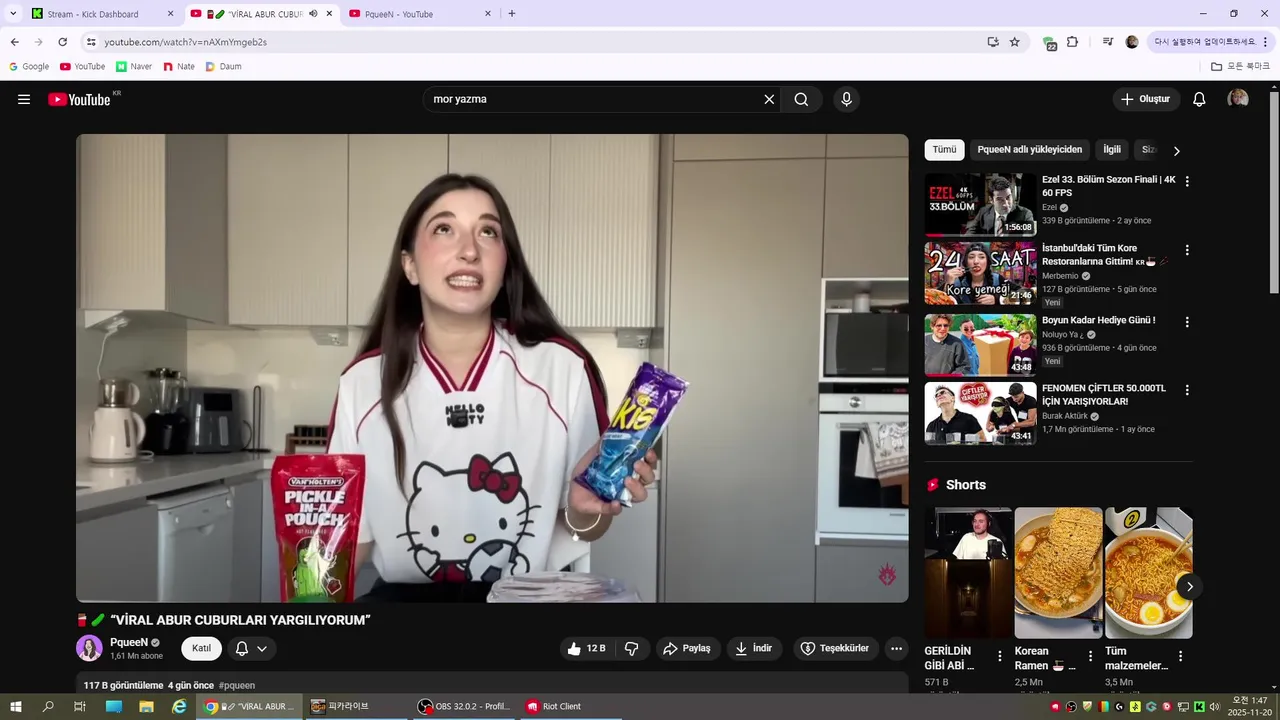Start voice search with the microphone

point(846,99)
